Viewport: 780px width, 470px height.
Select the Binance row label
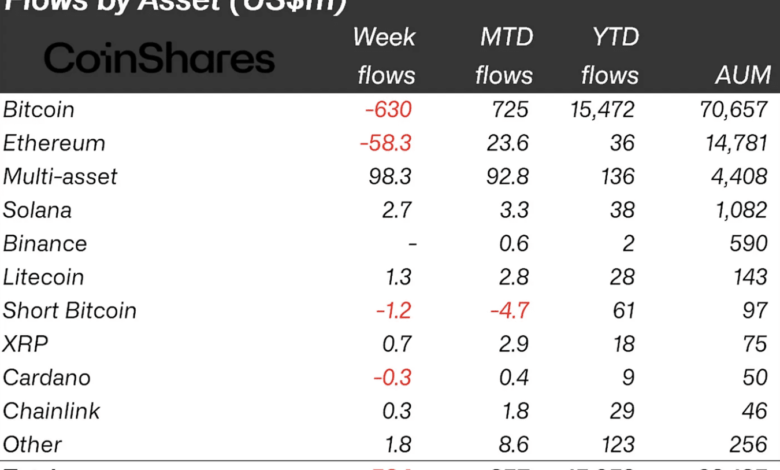click(x=45, y=244)
